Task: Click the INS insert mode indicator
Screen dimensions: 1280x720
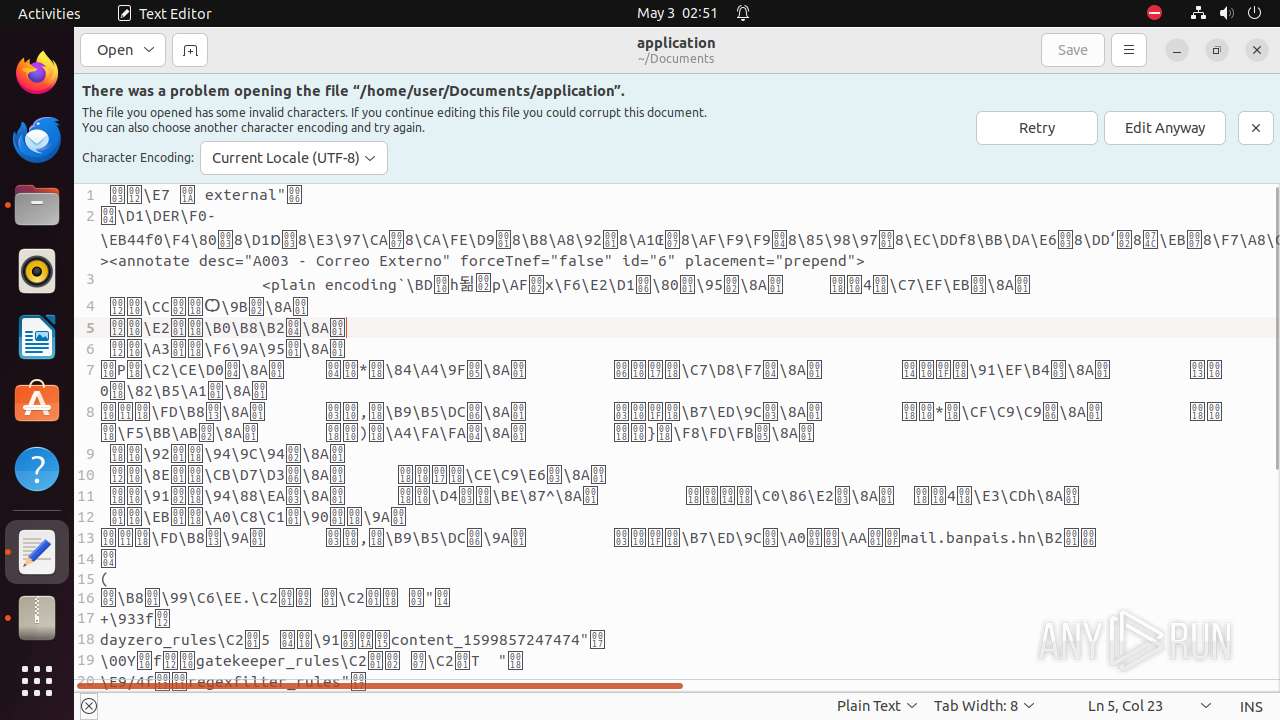Action: point(1251,706)
